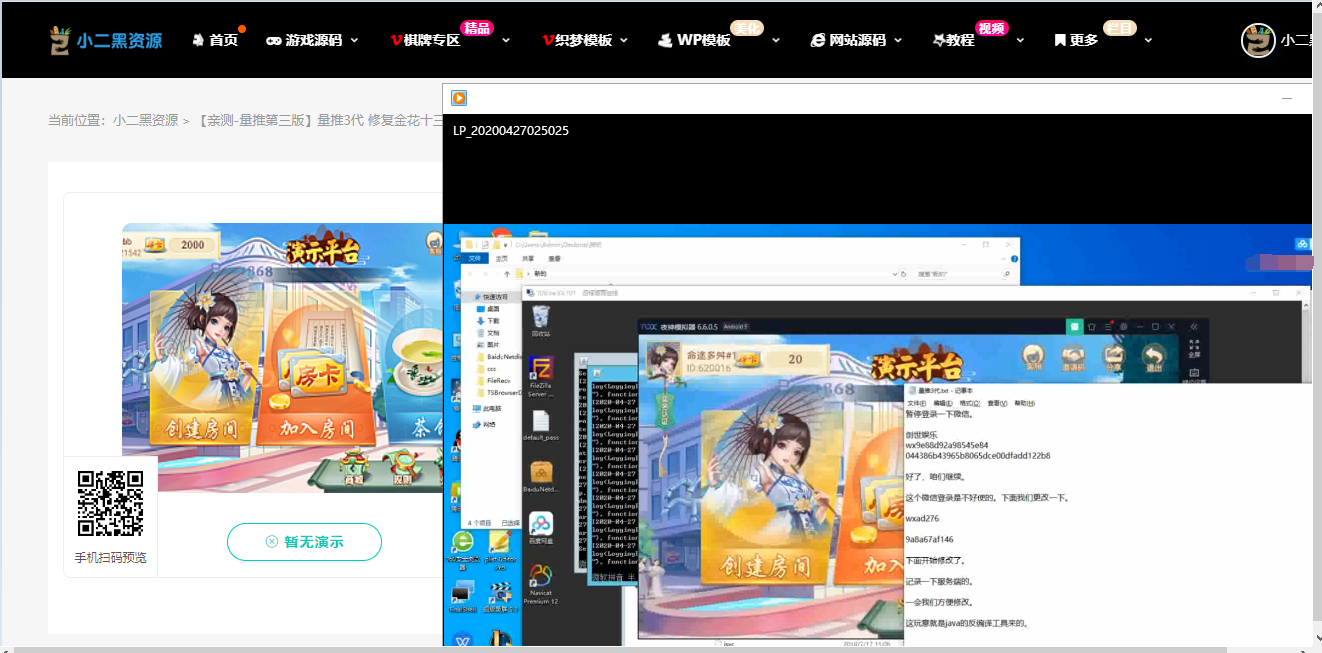1322x653 pixels.
Task: Select the 文件 tab in the recorded File Explorer
Action: coord(477,258)
